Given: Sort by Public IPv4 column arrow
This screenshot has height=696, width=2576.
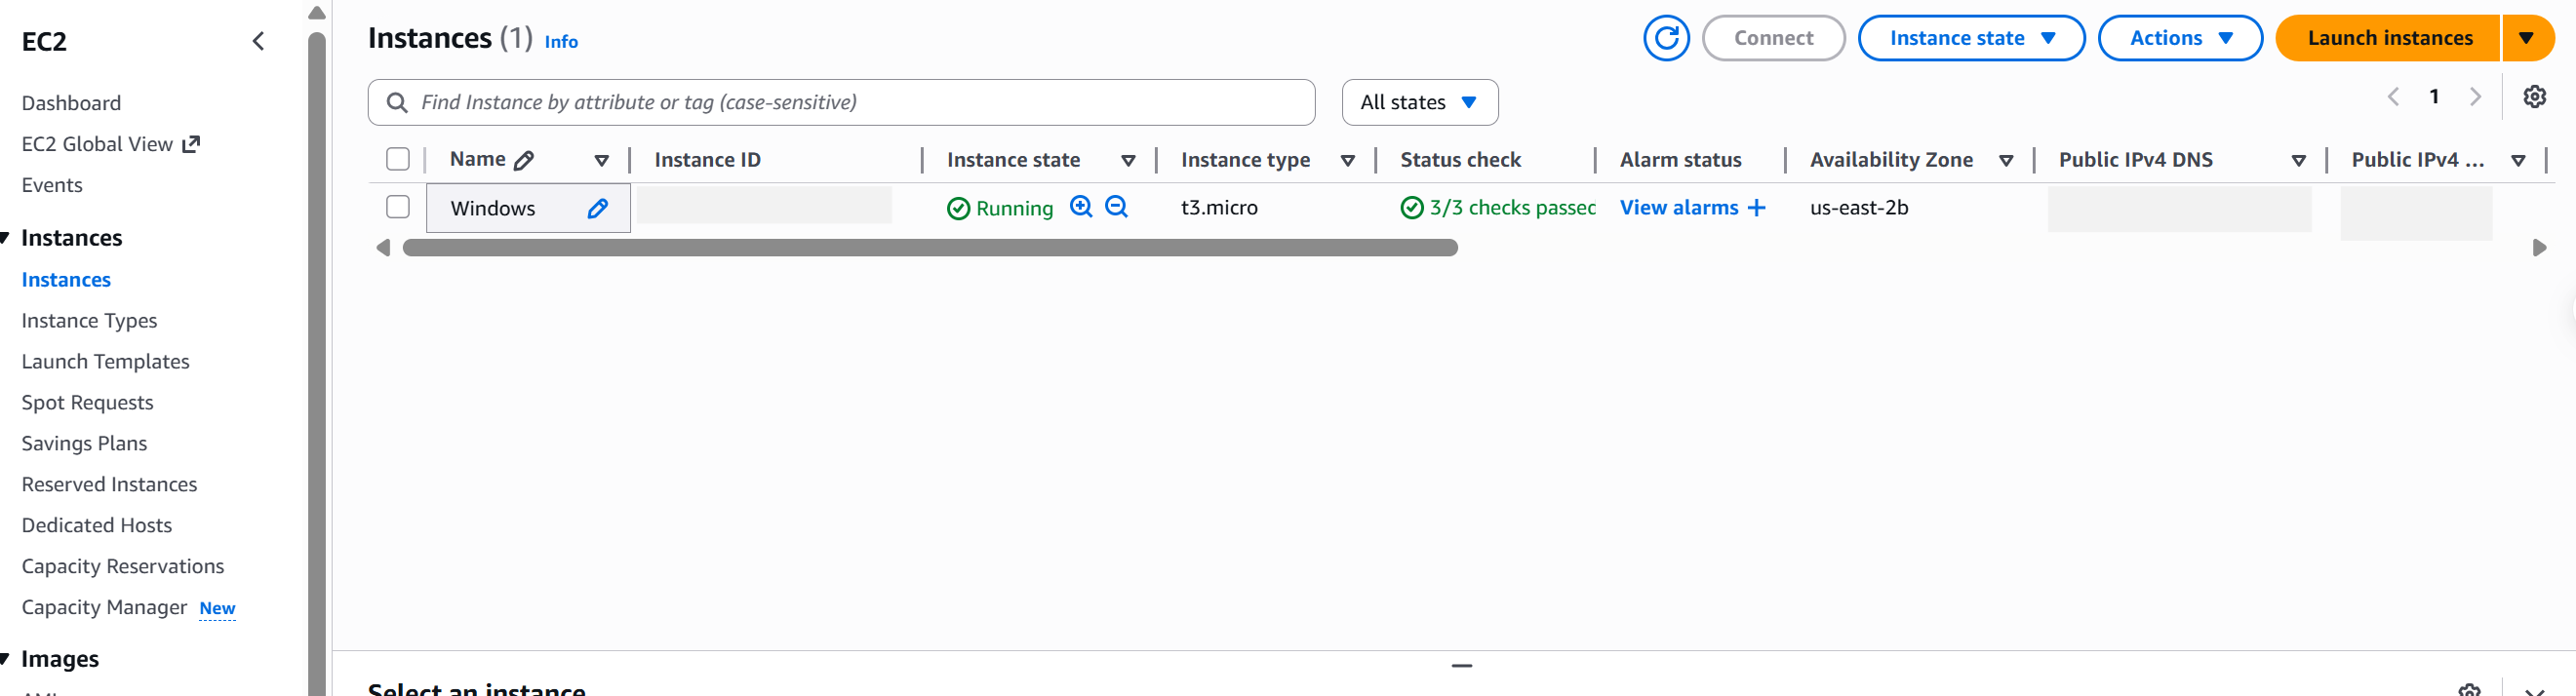Looking at the screenshot, I should click(2518, 160).
